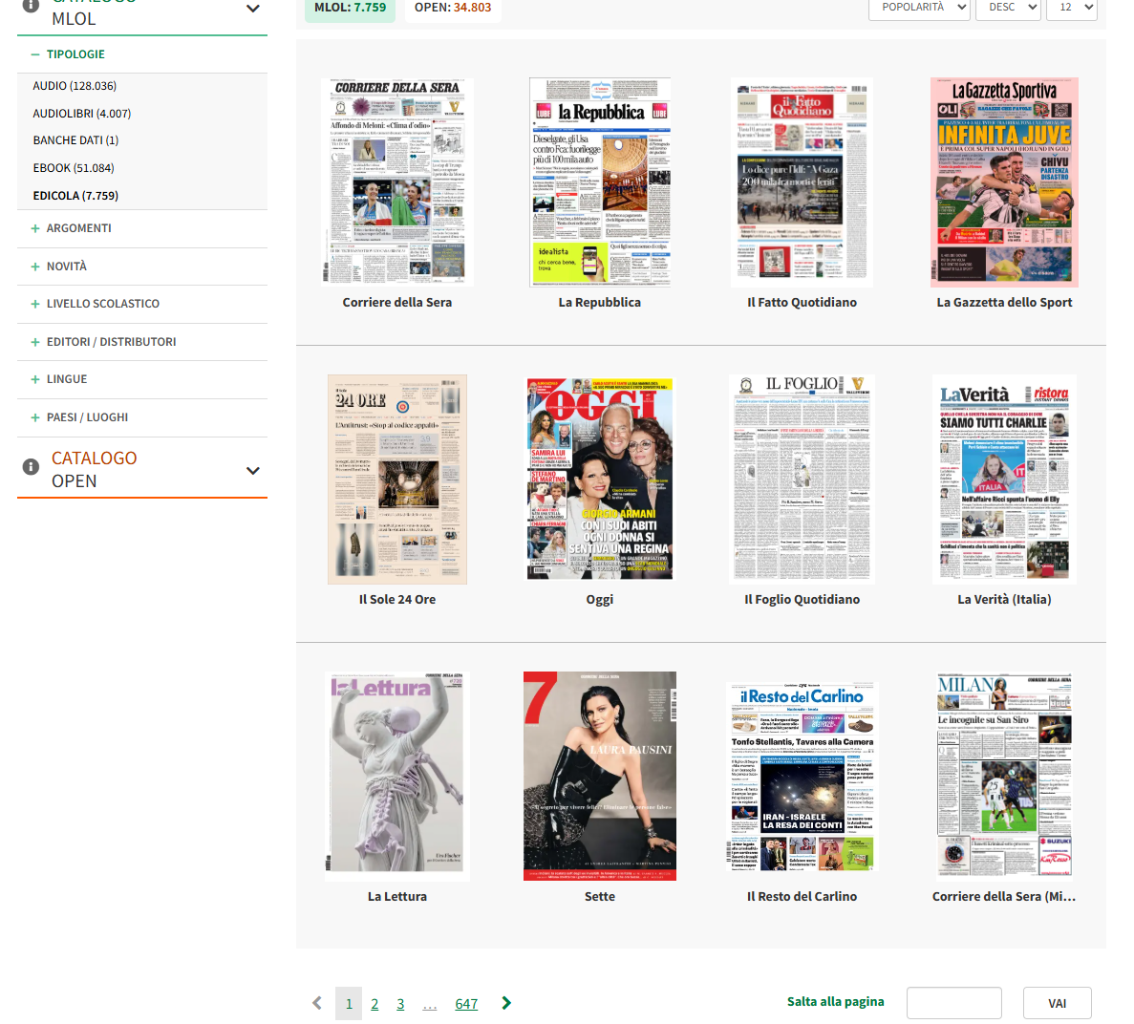1134x1024 pixels.
Task: Open the La Gazzetta Sportiva cover
Action: 1005,182
